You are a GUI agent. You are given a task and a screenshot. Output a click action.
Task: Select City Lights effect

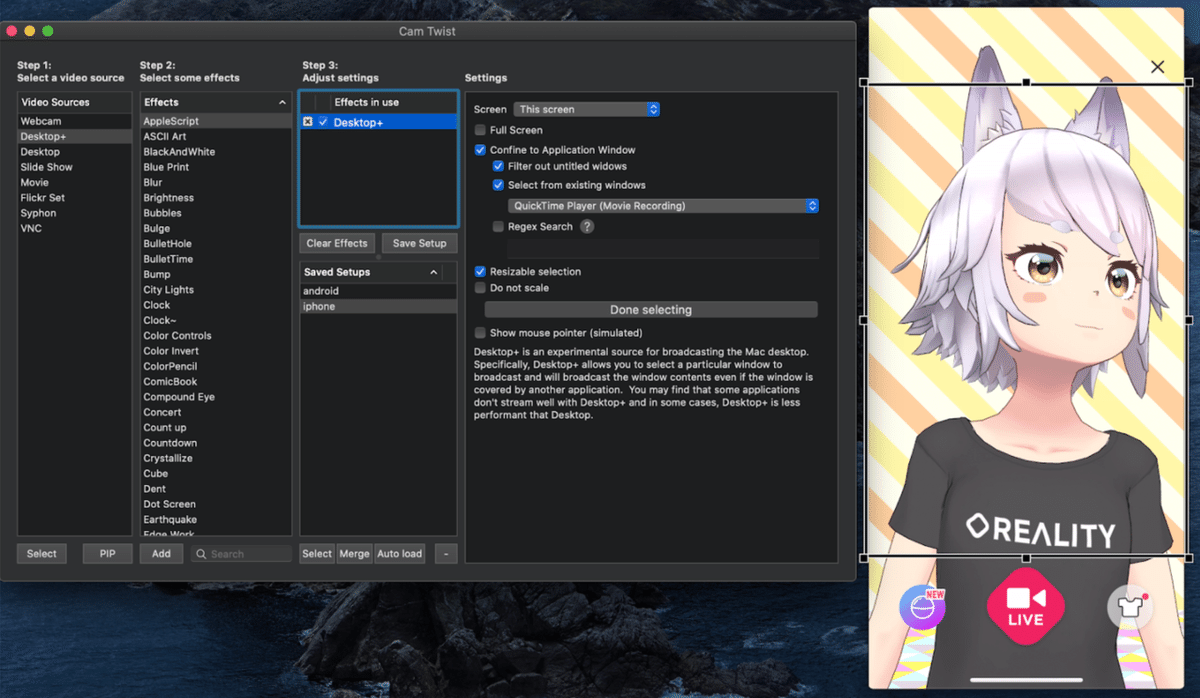point(215,290)
